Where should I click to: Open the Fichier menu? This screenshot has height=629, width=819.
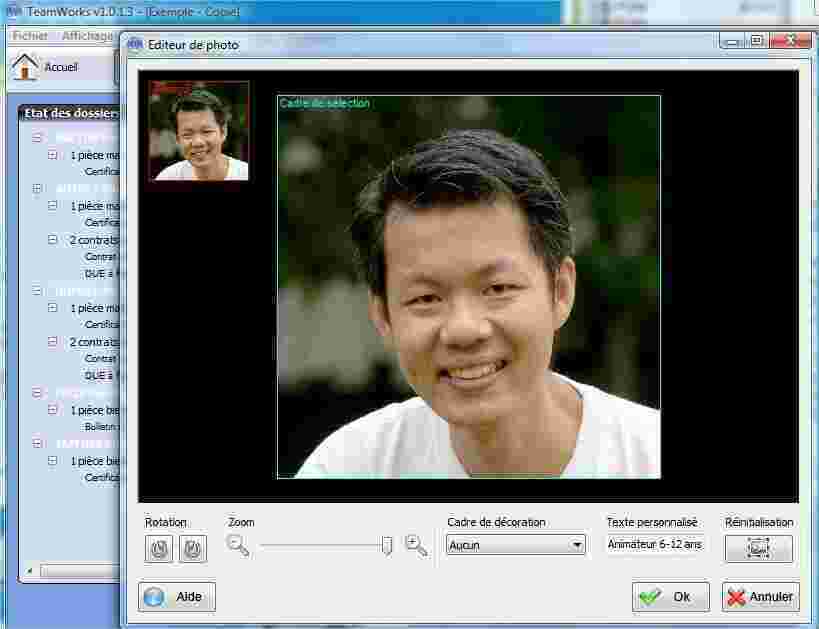30,36
